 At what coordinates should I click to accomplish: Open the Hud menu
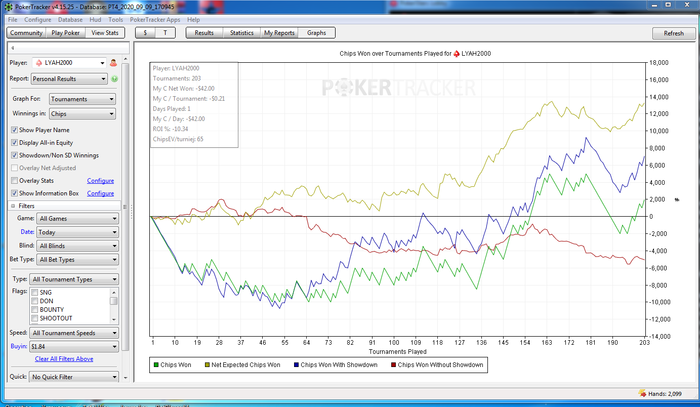point(95,20)
